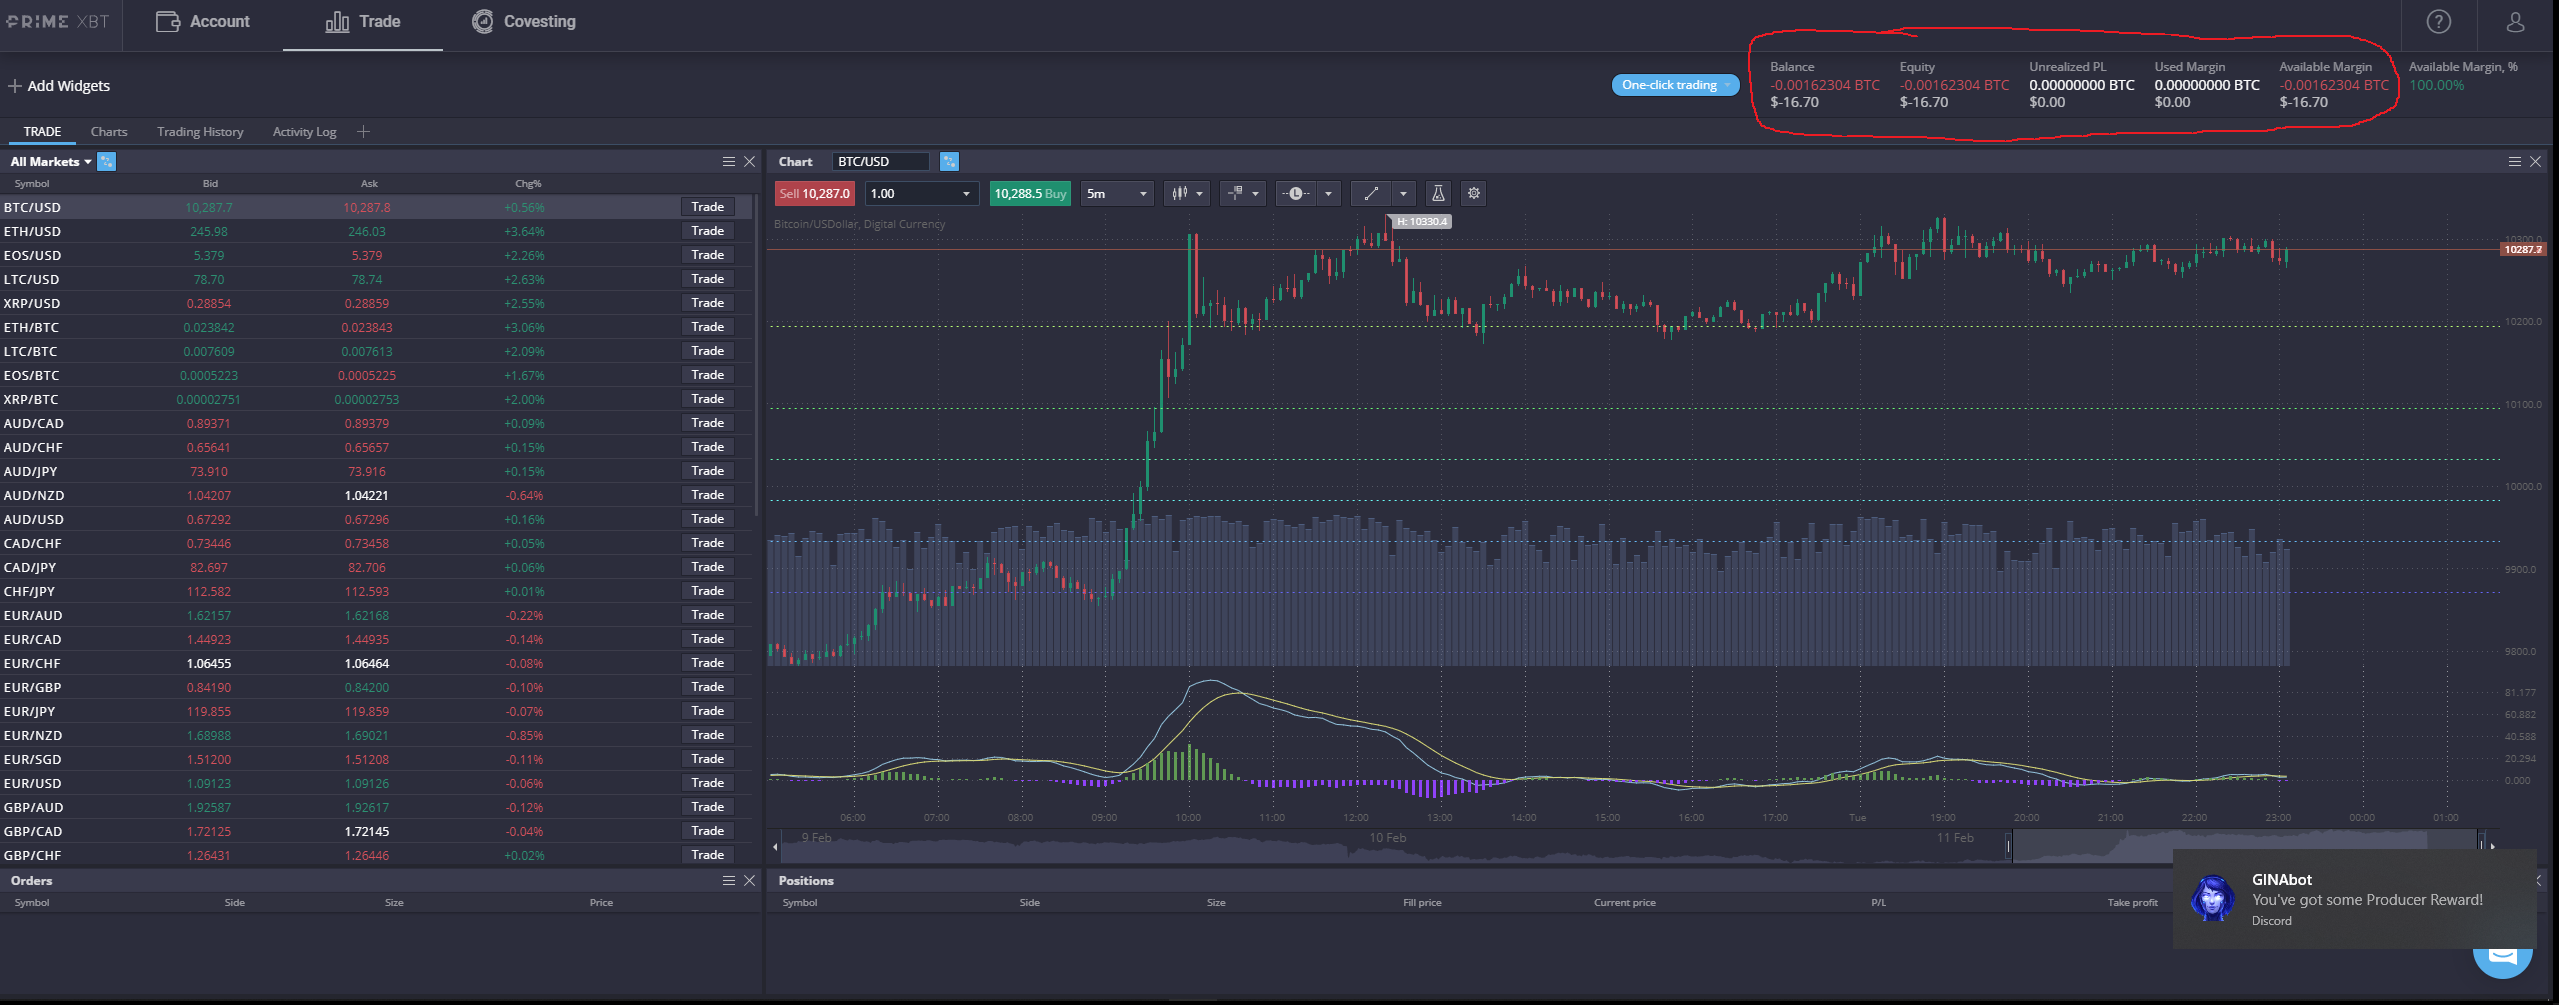Sort markets by Chg% column header
Viewport: 2559px width, 1005px height.
click(528, 184)
